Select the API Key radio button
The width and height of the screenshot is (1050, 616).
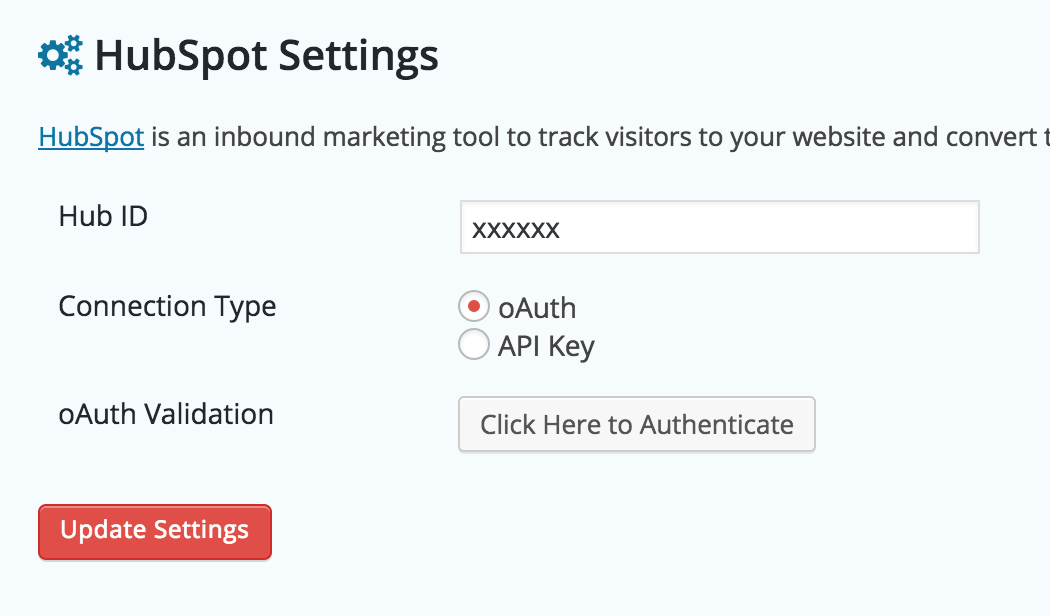click(x=473, y=345)
